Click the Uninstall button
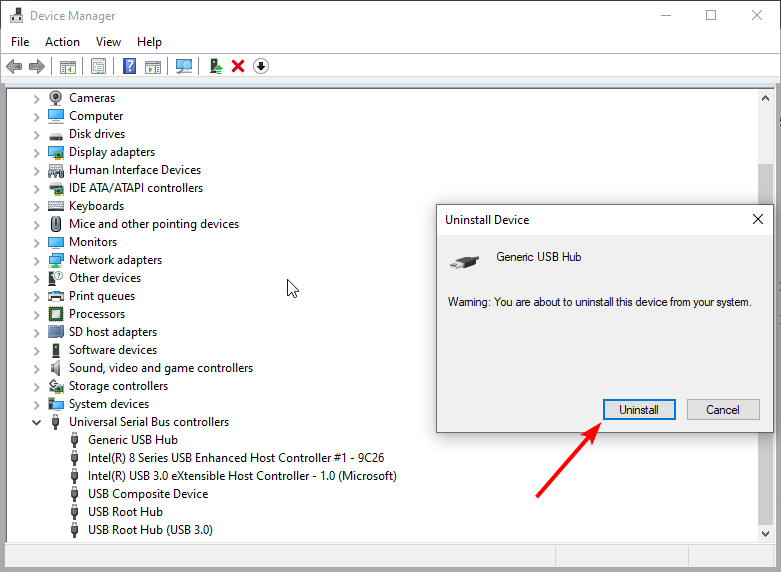 click(x=639, y=410)
